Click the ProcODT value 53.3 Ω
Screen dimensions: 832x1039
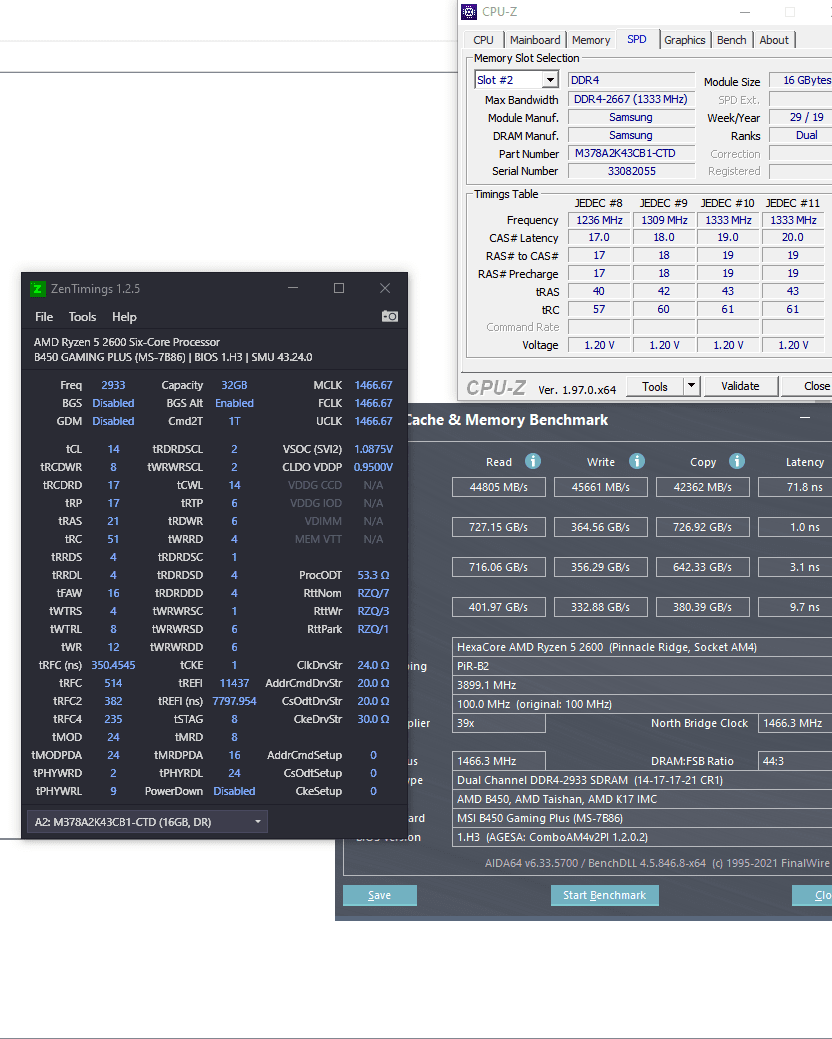coord(374,575)
